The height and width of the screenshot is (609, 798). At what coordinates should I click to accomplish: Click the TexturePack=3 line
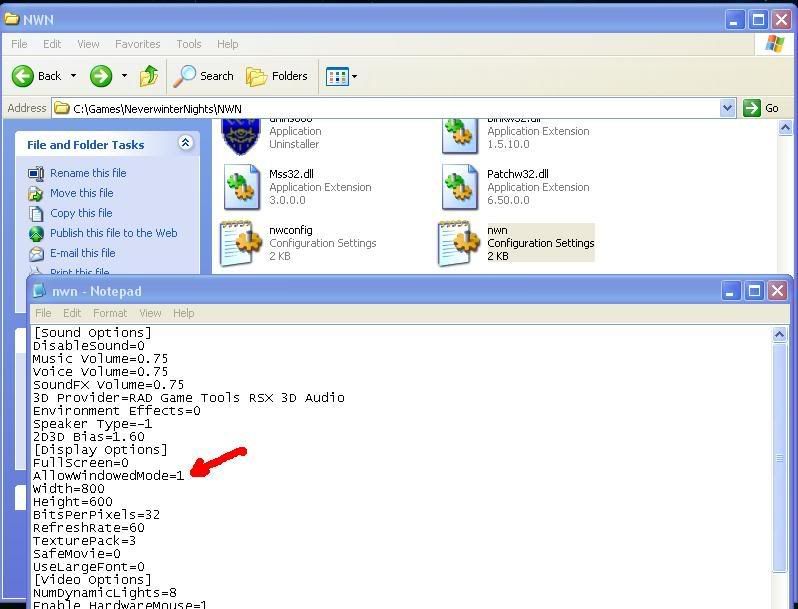(84, 541)
